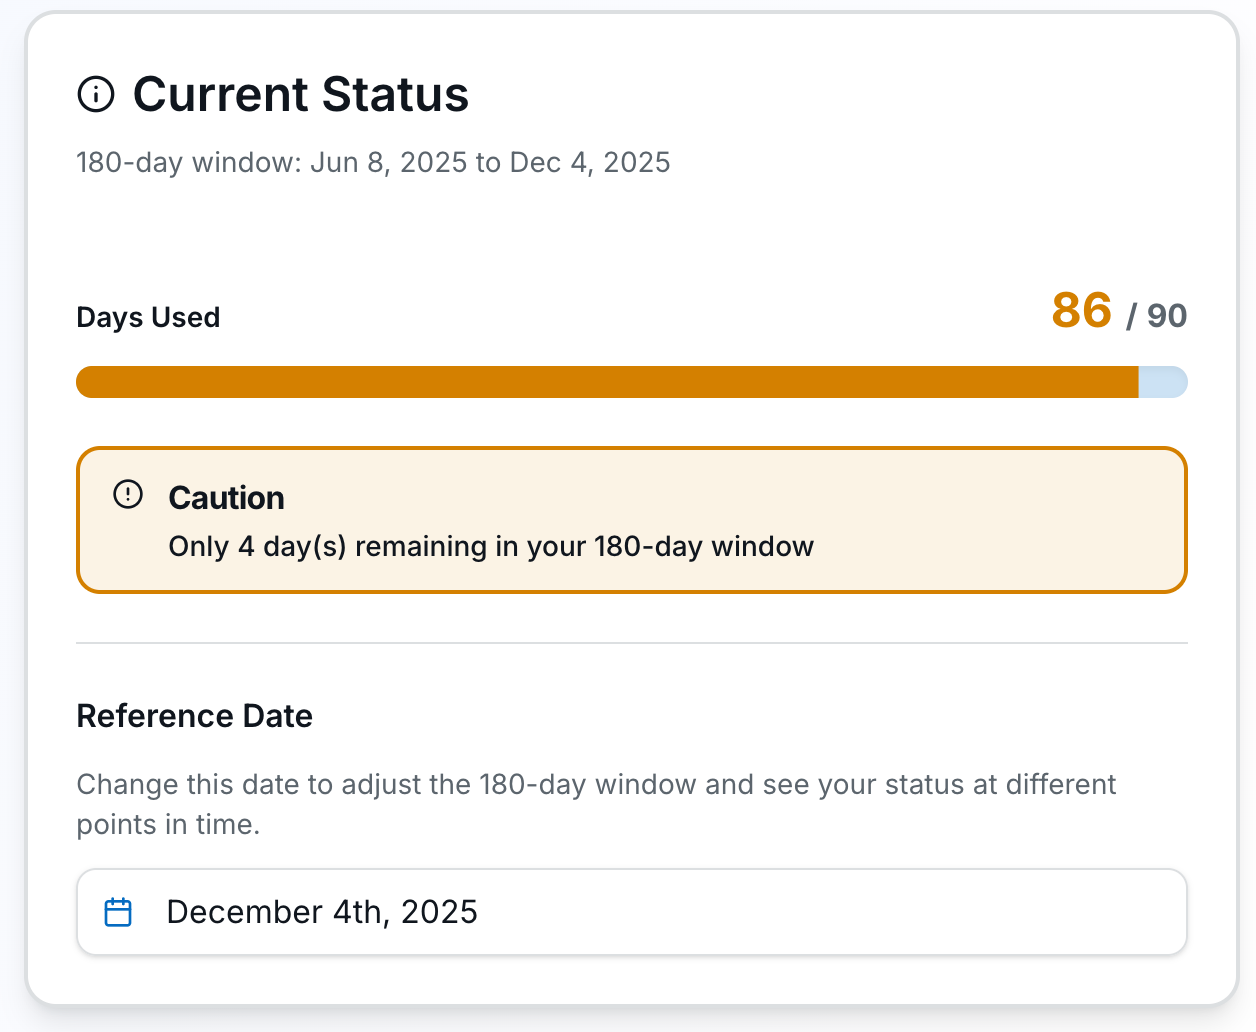The image size is (1256, 1032).
Task: Open the date chooser to change reference date
Action: pyautogui.click(x=631, y=911)
